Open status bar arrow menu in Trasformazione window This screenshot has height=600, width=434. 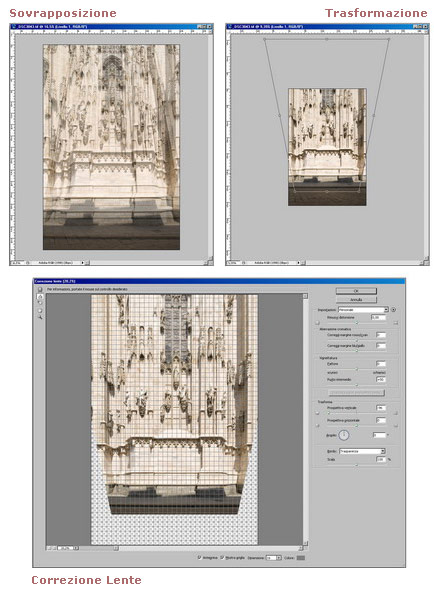click(x=299, y=263)
